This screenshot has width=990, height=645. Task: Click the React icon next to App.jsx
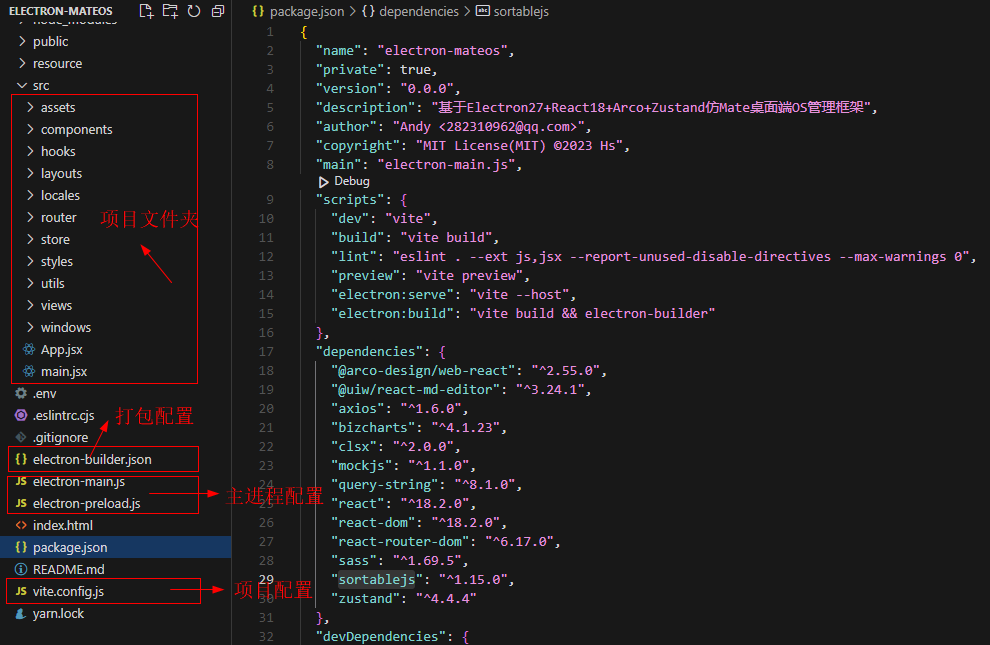coord(29,349)
